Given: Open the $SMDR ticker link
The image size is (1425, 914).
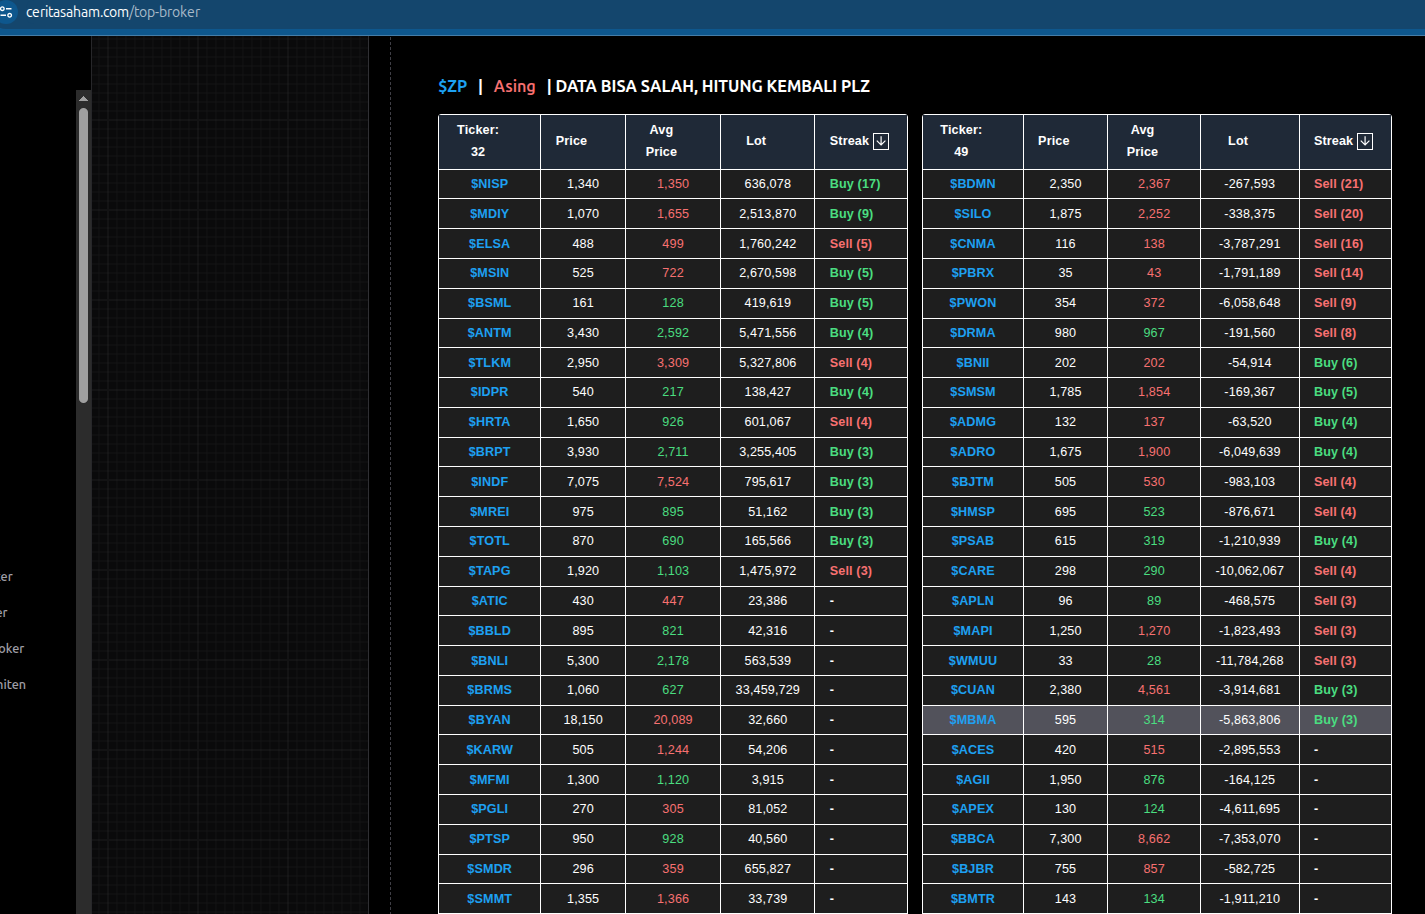Looking at the screenshot, I should pyautogui.click(x=489, y=869).
